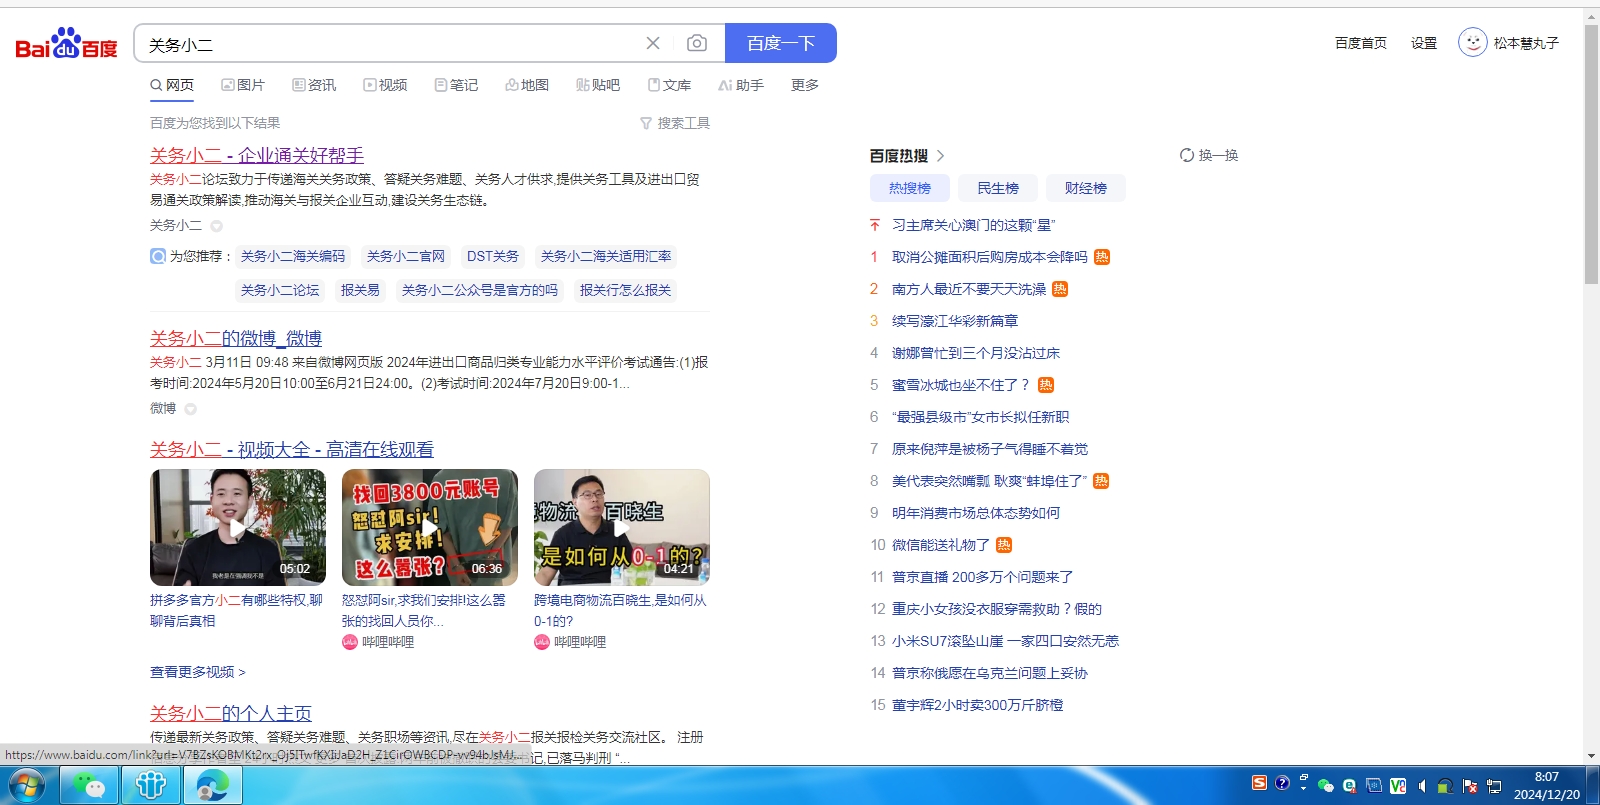Click the WeChat icon in system tray
Image resolution: width=1600 pixels, height=805 pixels.
[1326, 786]
